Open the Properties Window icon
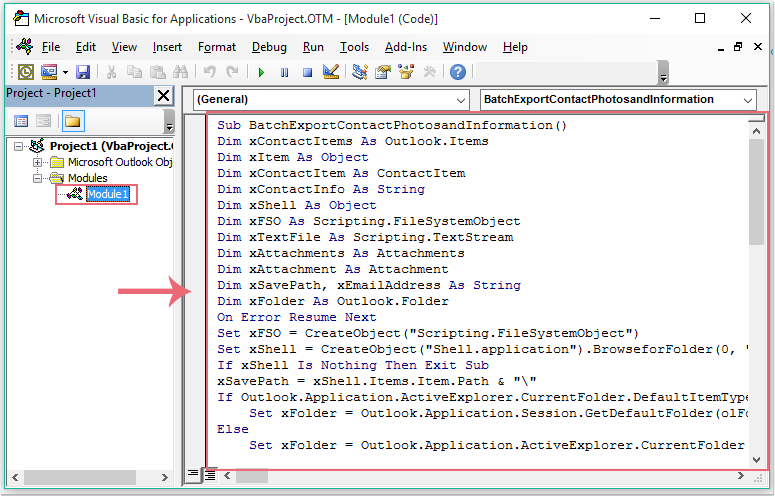 (x=383, y=72)
